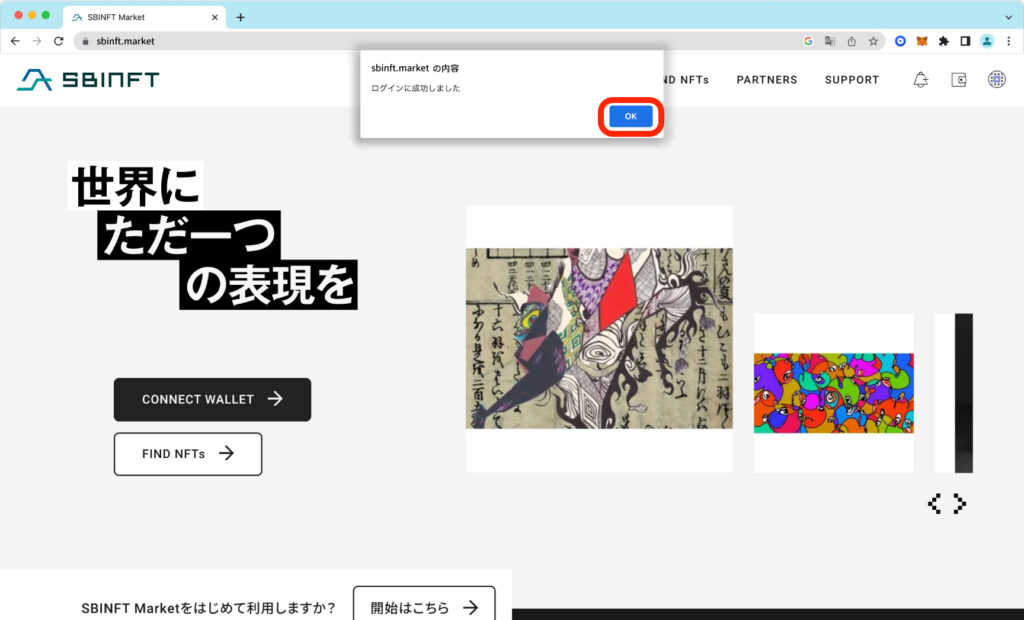The height and width of the screenshot is (620, 1024).
Task: Click OK in the login success dialog
Action: [x=630, y=116]
